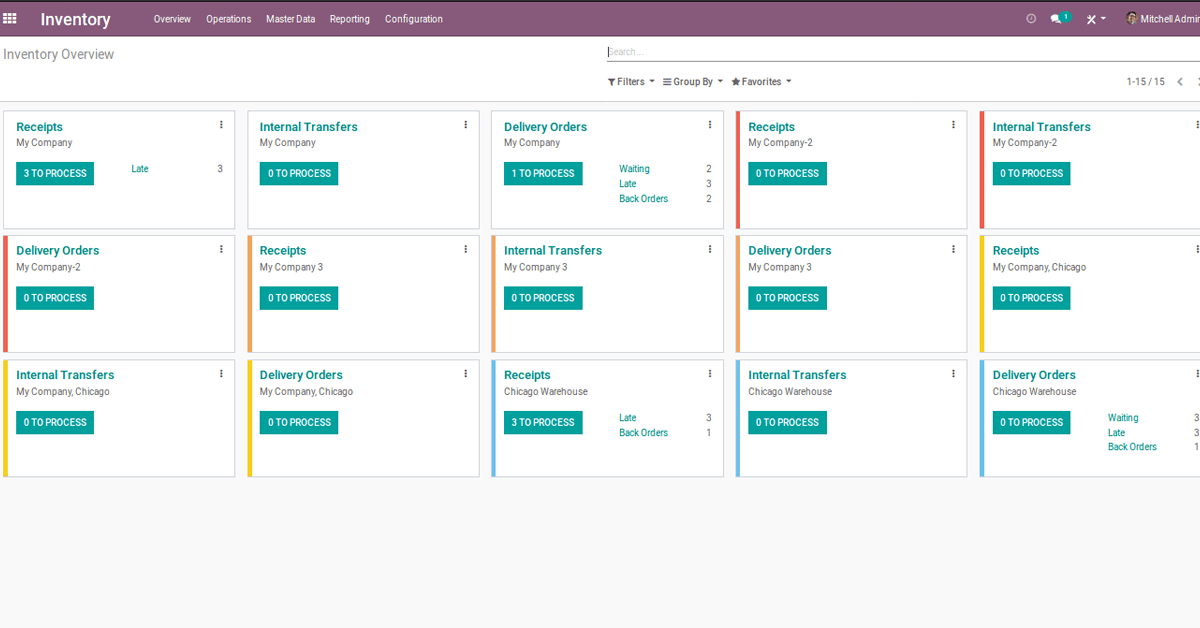Open the Activities clock icon

coord(1030,18)
